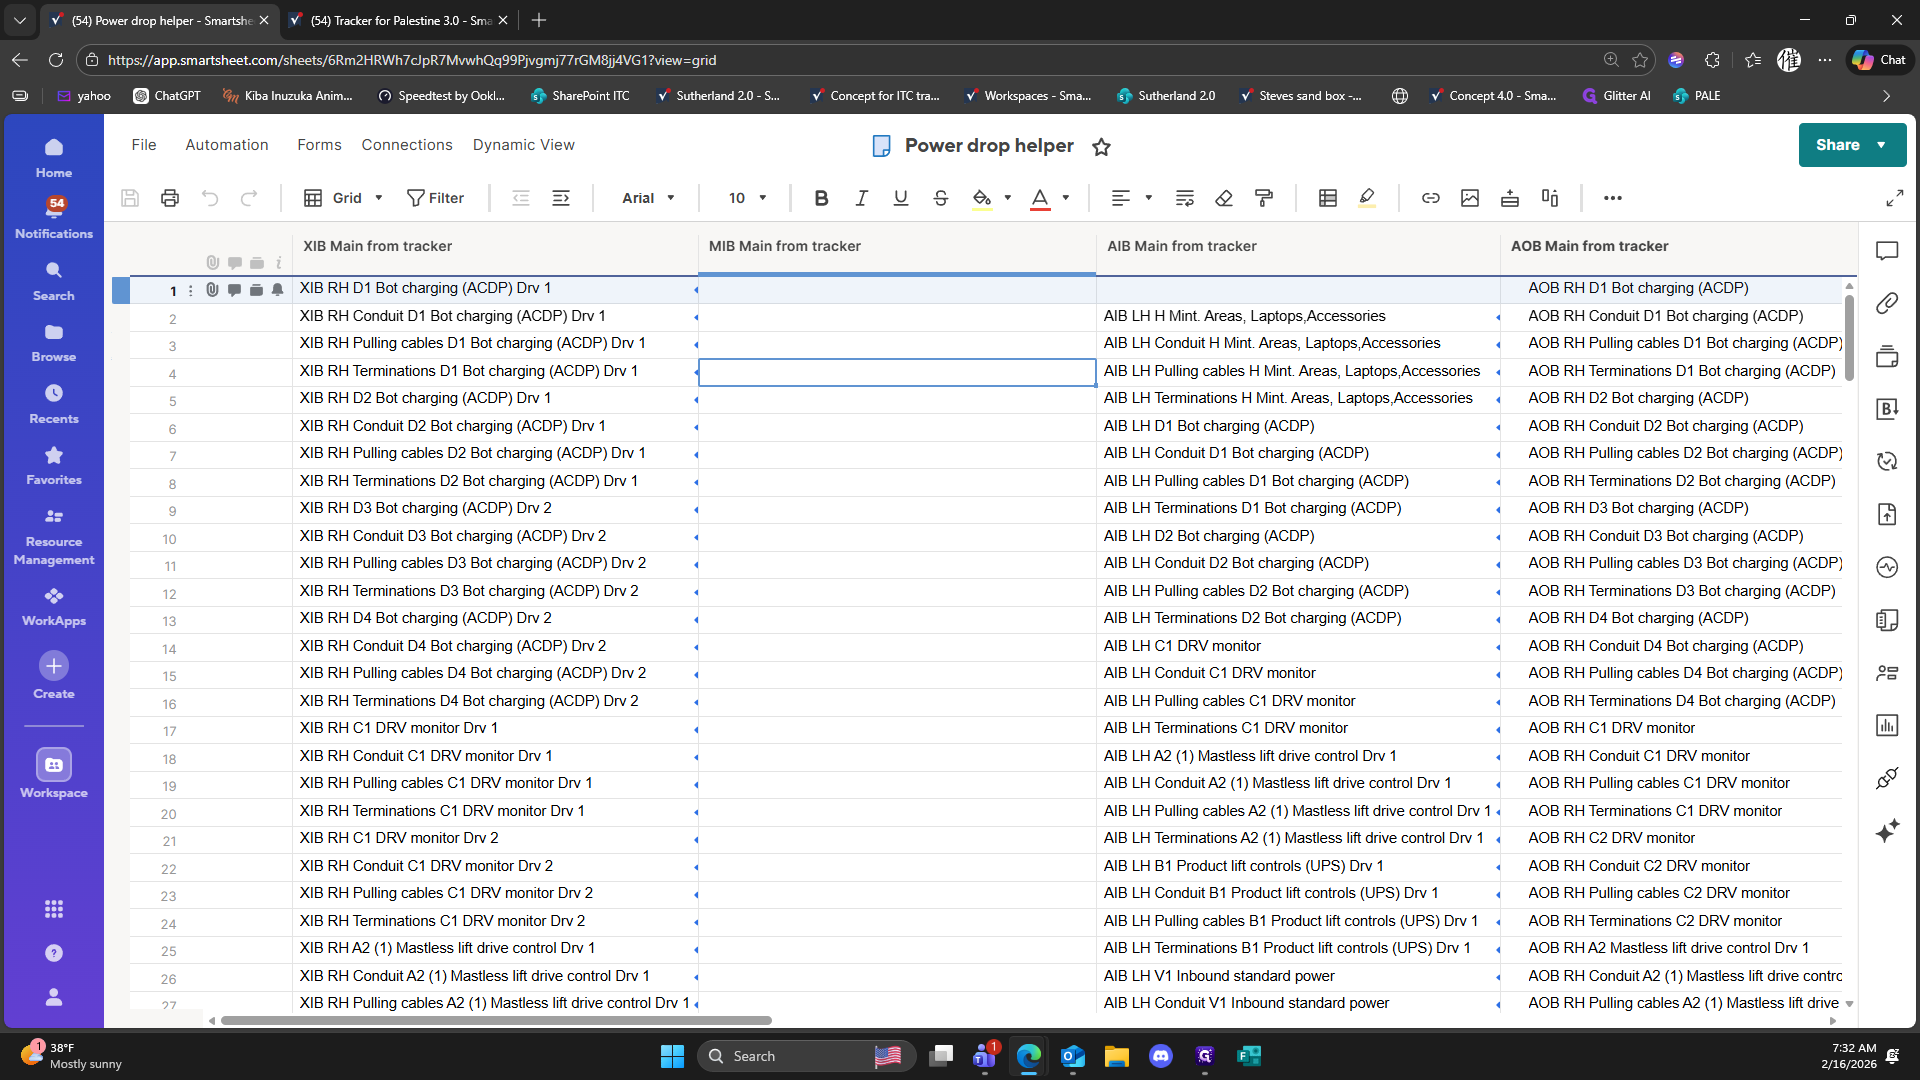
Task: Open the Dynamic View menu
Action: [523, 145]
